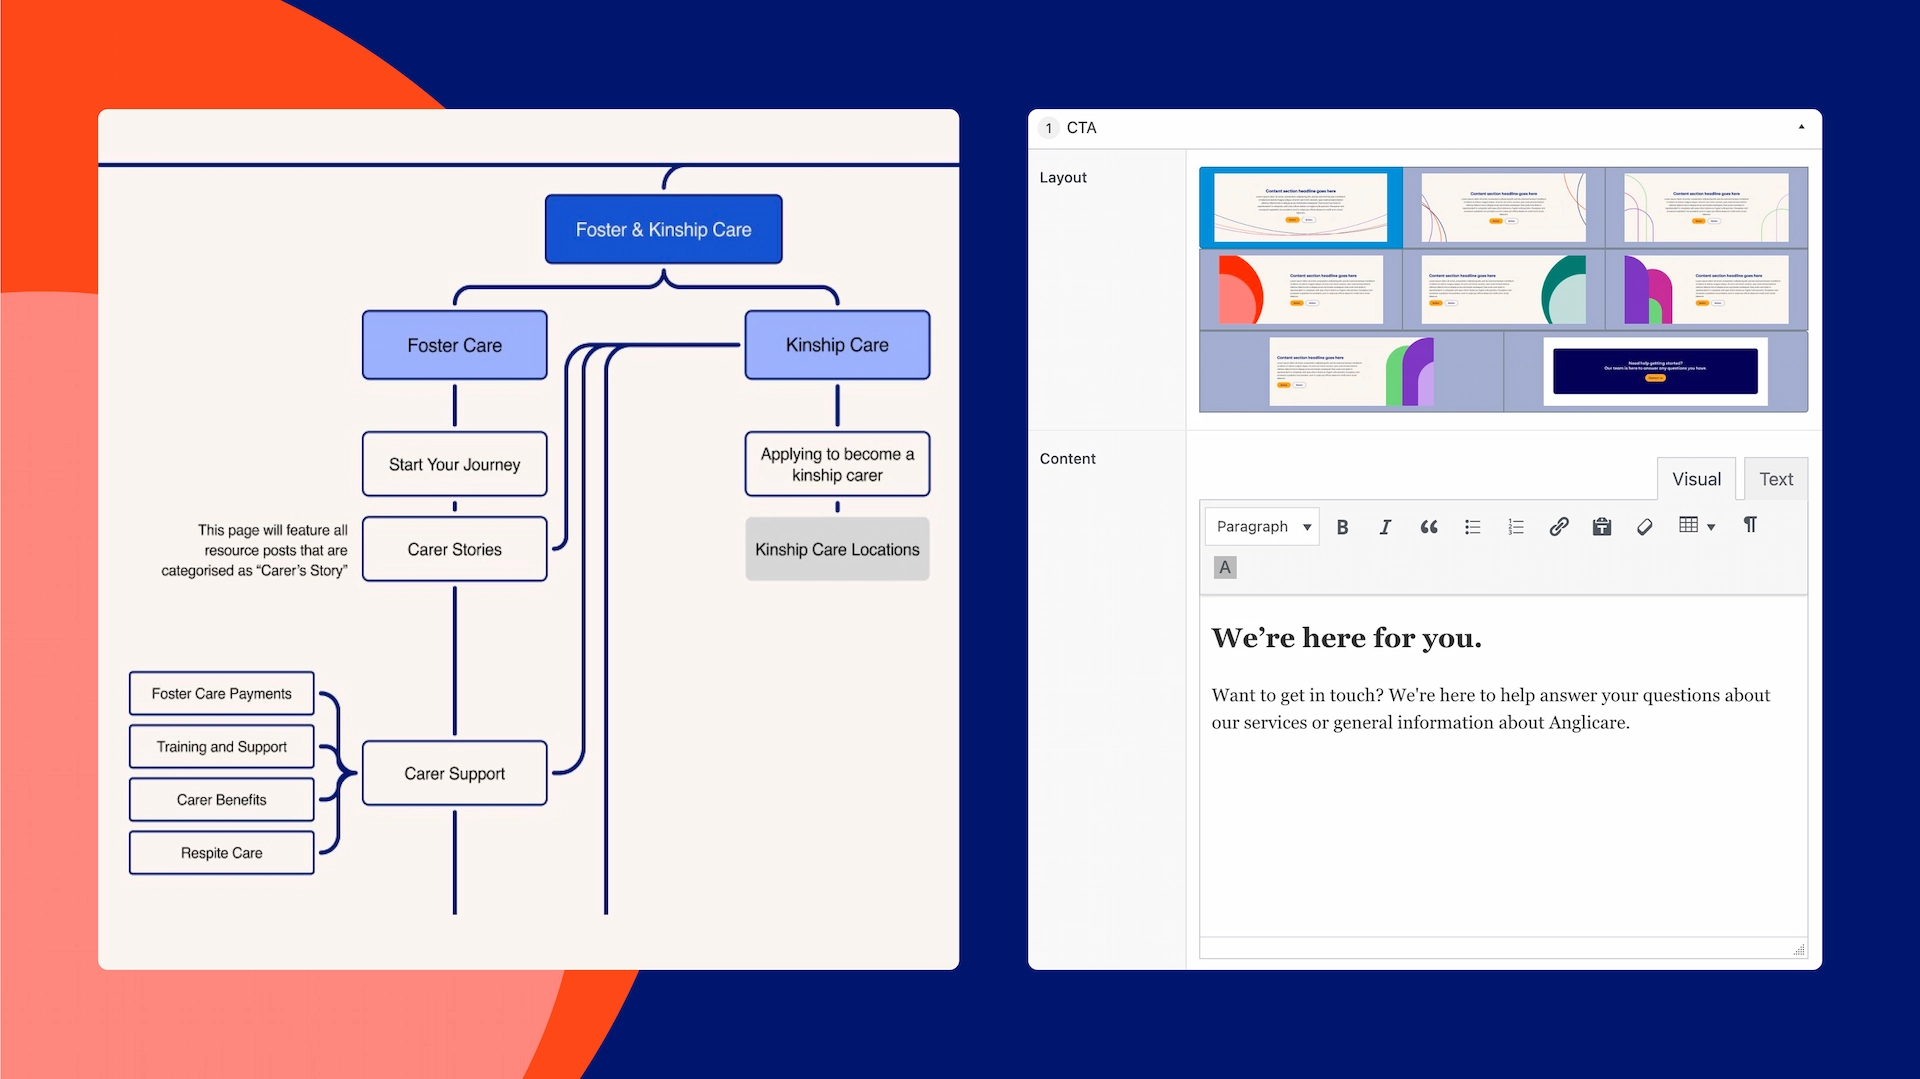The height and width of the screenshot is (1079, 1920).
Task: Click the Foster Care node
Action: [454, 346]
